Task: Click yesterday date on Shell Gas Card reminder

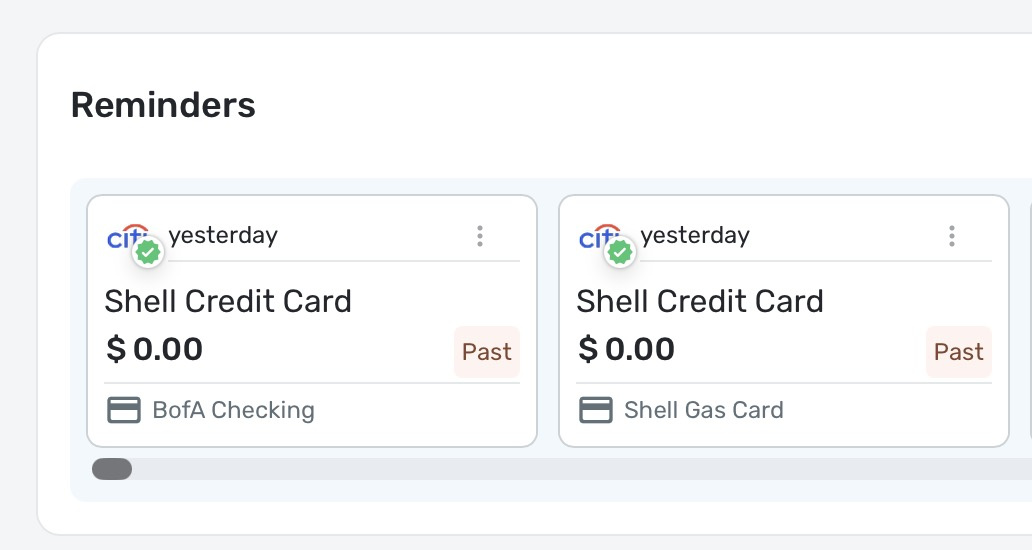Action: (x=695, y=236)
